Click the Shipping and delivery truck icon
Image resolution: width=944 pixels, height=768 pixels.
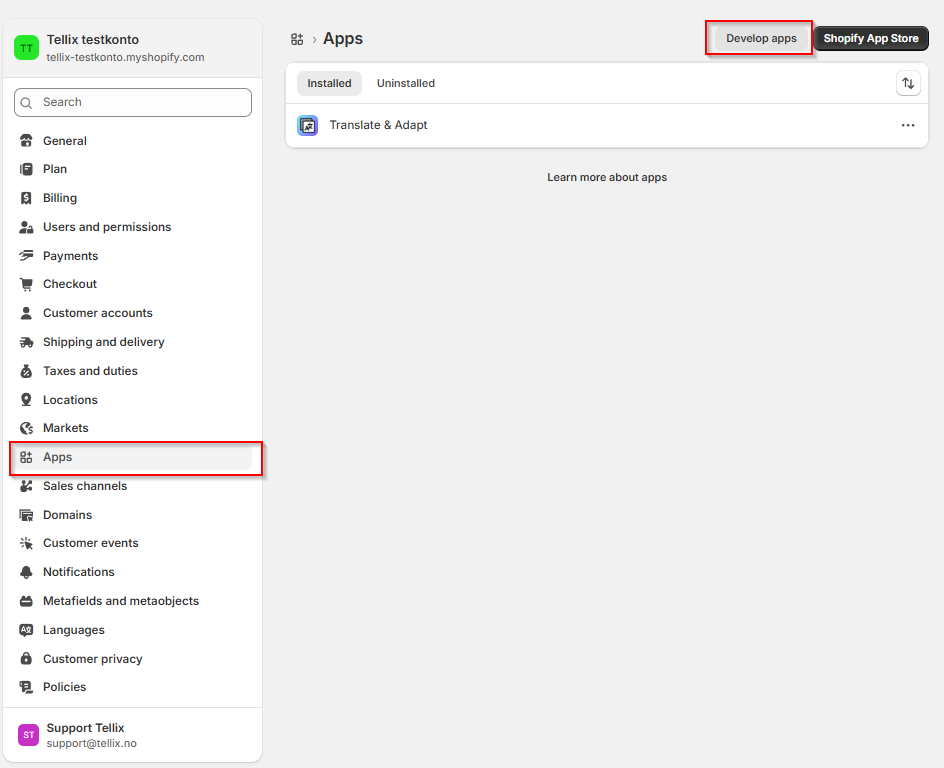point(27,342)
